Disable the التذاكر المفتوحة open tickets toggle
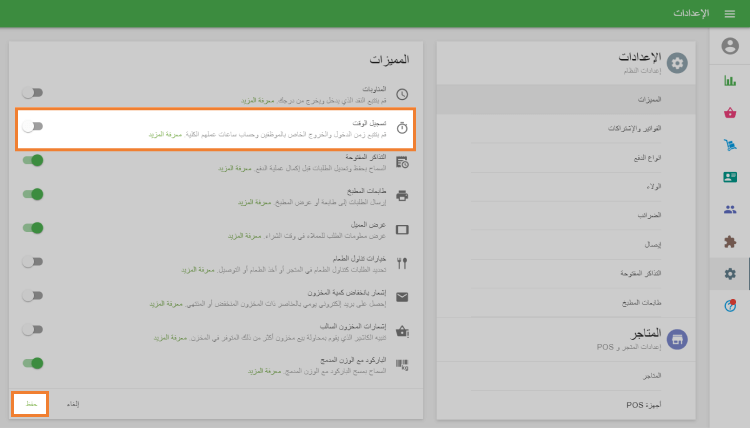 tap(33, 160)
